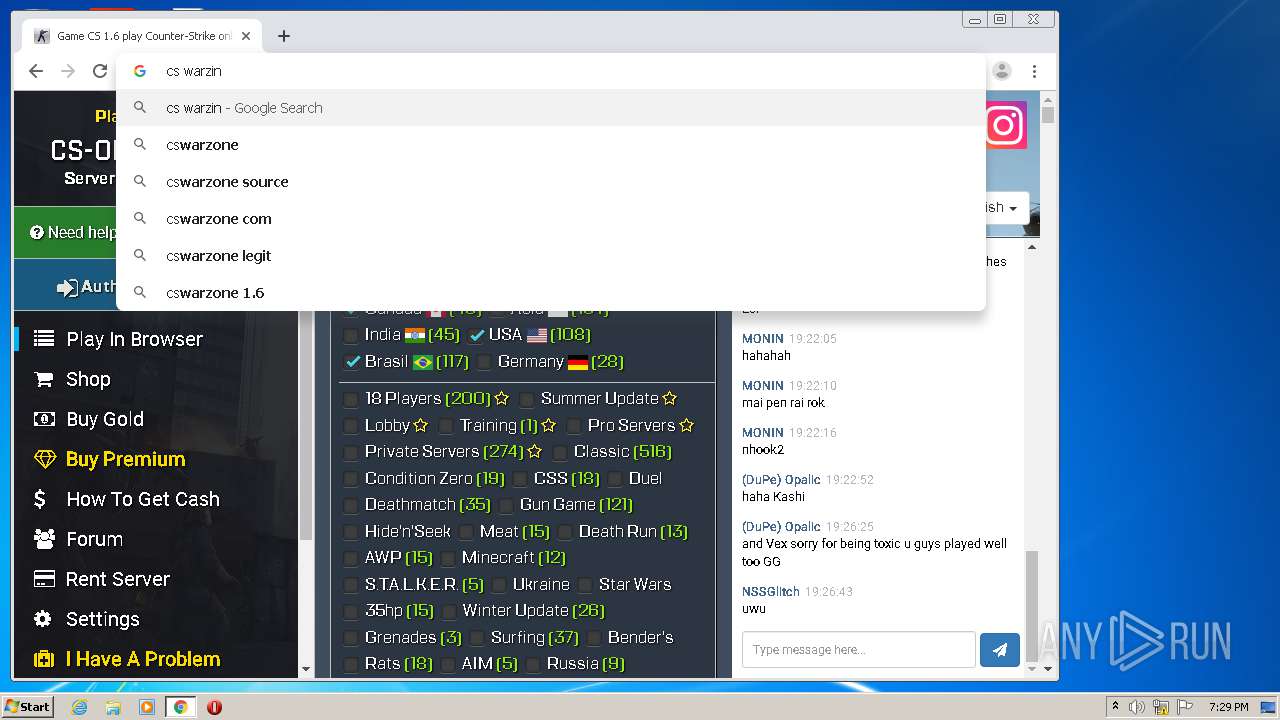This screenshot has height=720, width=1280.
Task: Pick the 'cswarzone 1.6' suggestion
Action: pos(551,293)
